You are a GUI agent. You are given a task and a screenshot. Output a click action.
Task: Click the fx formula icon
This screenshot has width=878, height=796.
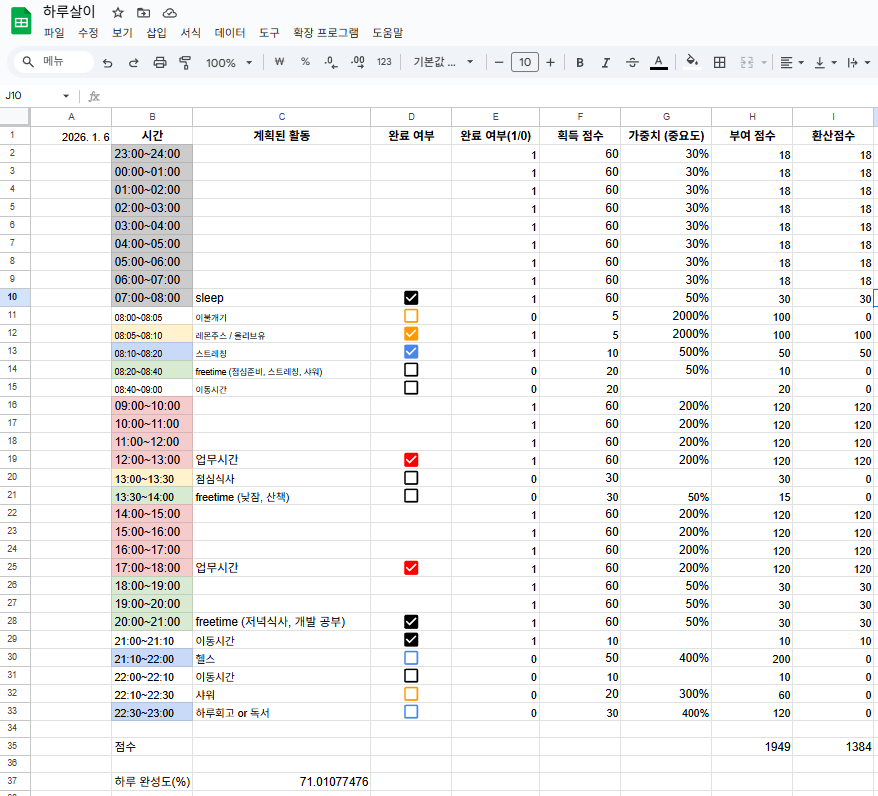94,96
